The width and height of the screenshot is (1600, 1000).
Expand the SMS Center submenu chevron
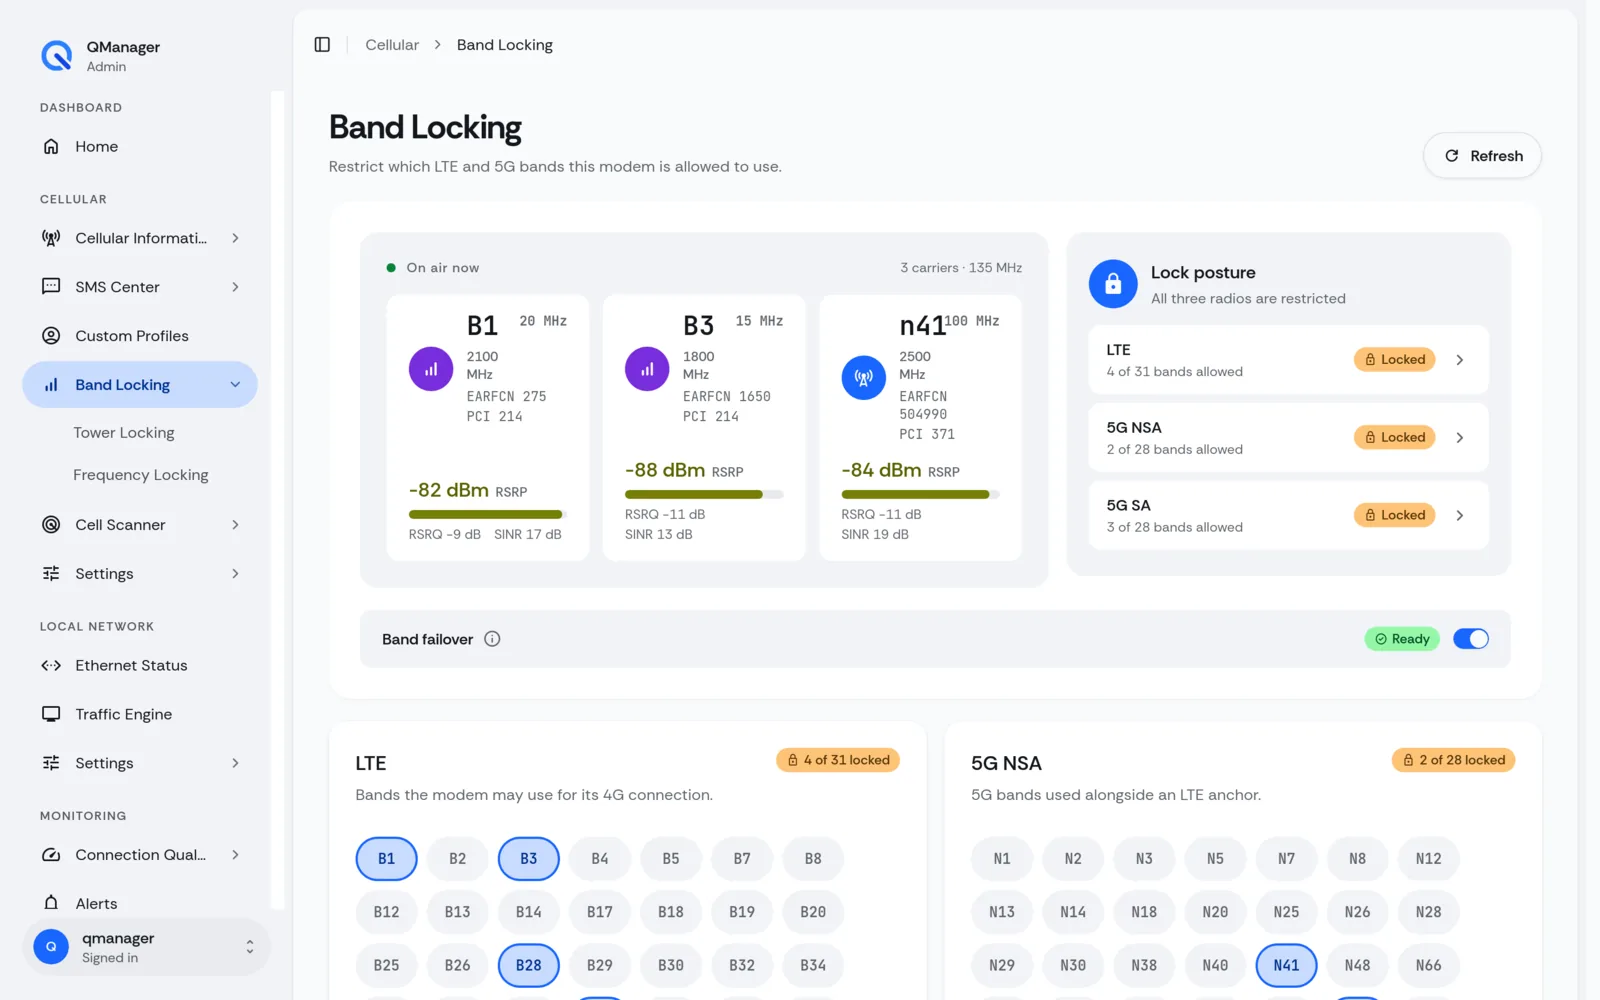[235, 287]
